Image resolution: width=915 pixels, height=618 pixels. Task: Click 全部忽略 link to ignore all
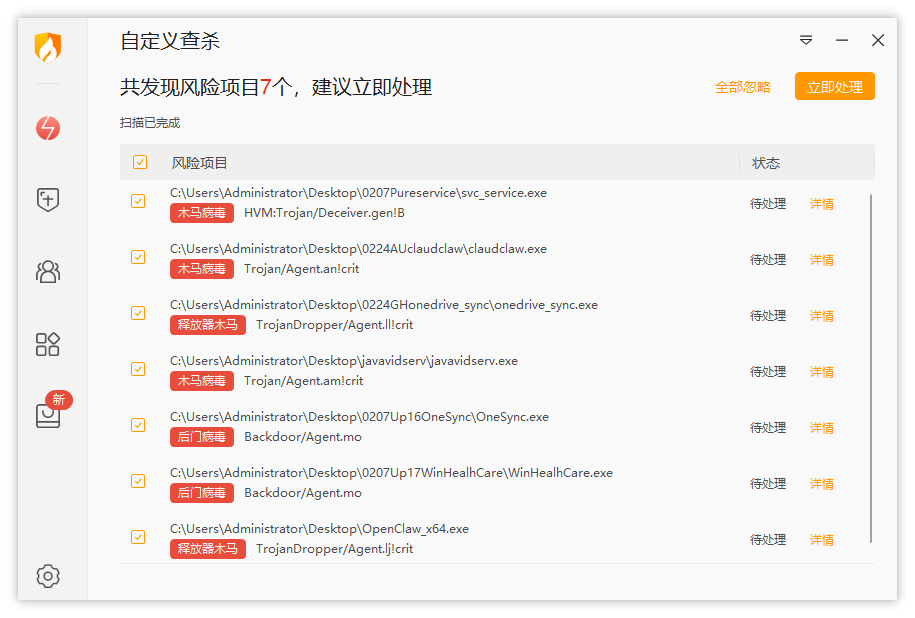pyautogui.click(x=742, y=88)
